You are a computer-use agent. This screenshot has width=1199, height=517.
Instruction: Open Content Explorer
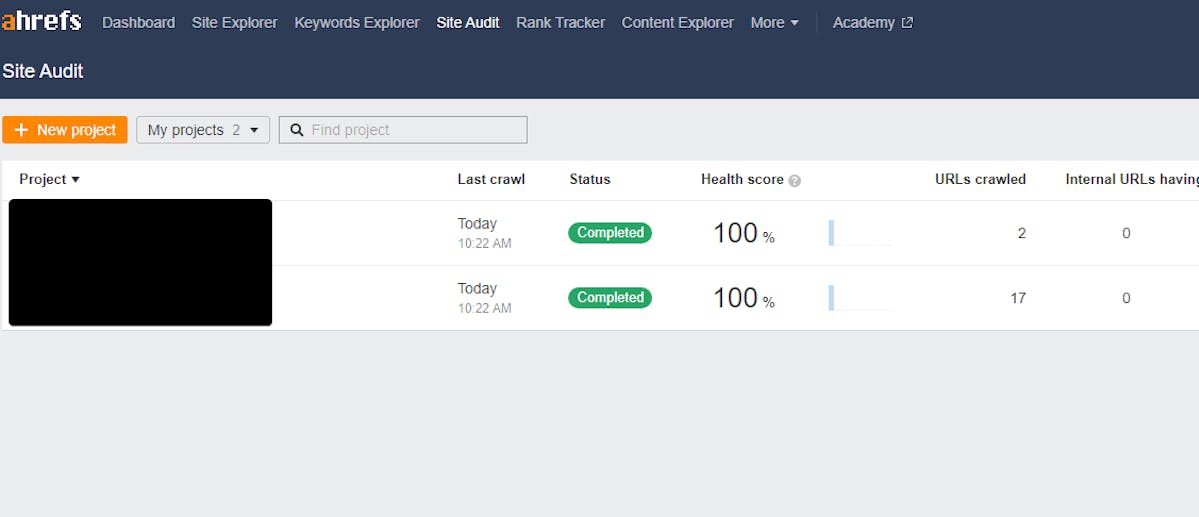coord(677,23)
